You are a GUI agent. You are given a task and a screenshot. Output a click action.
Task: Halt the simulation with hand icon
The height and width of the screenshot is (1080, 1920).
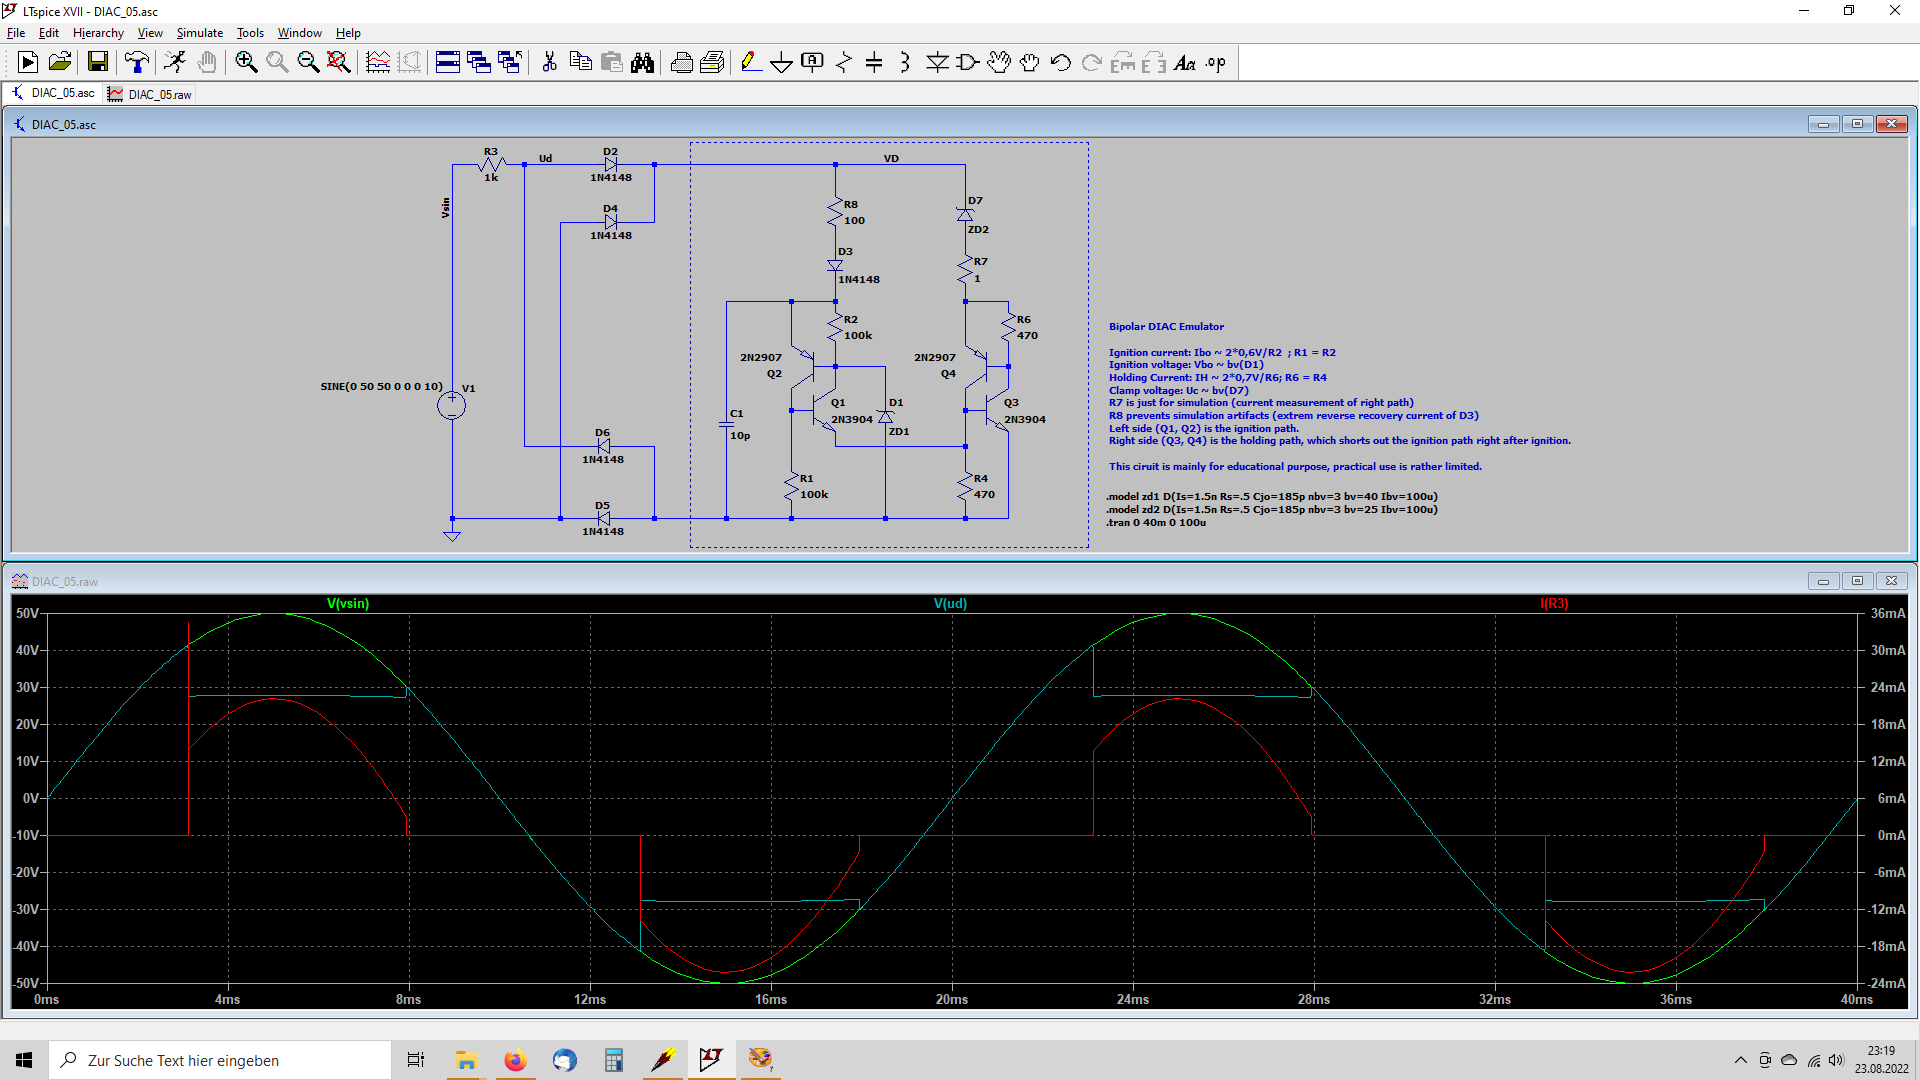(x=206, y=62)
